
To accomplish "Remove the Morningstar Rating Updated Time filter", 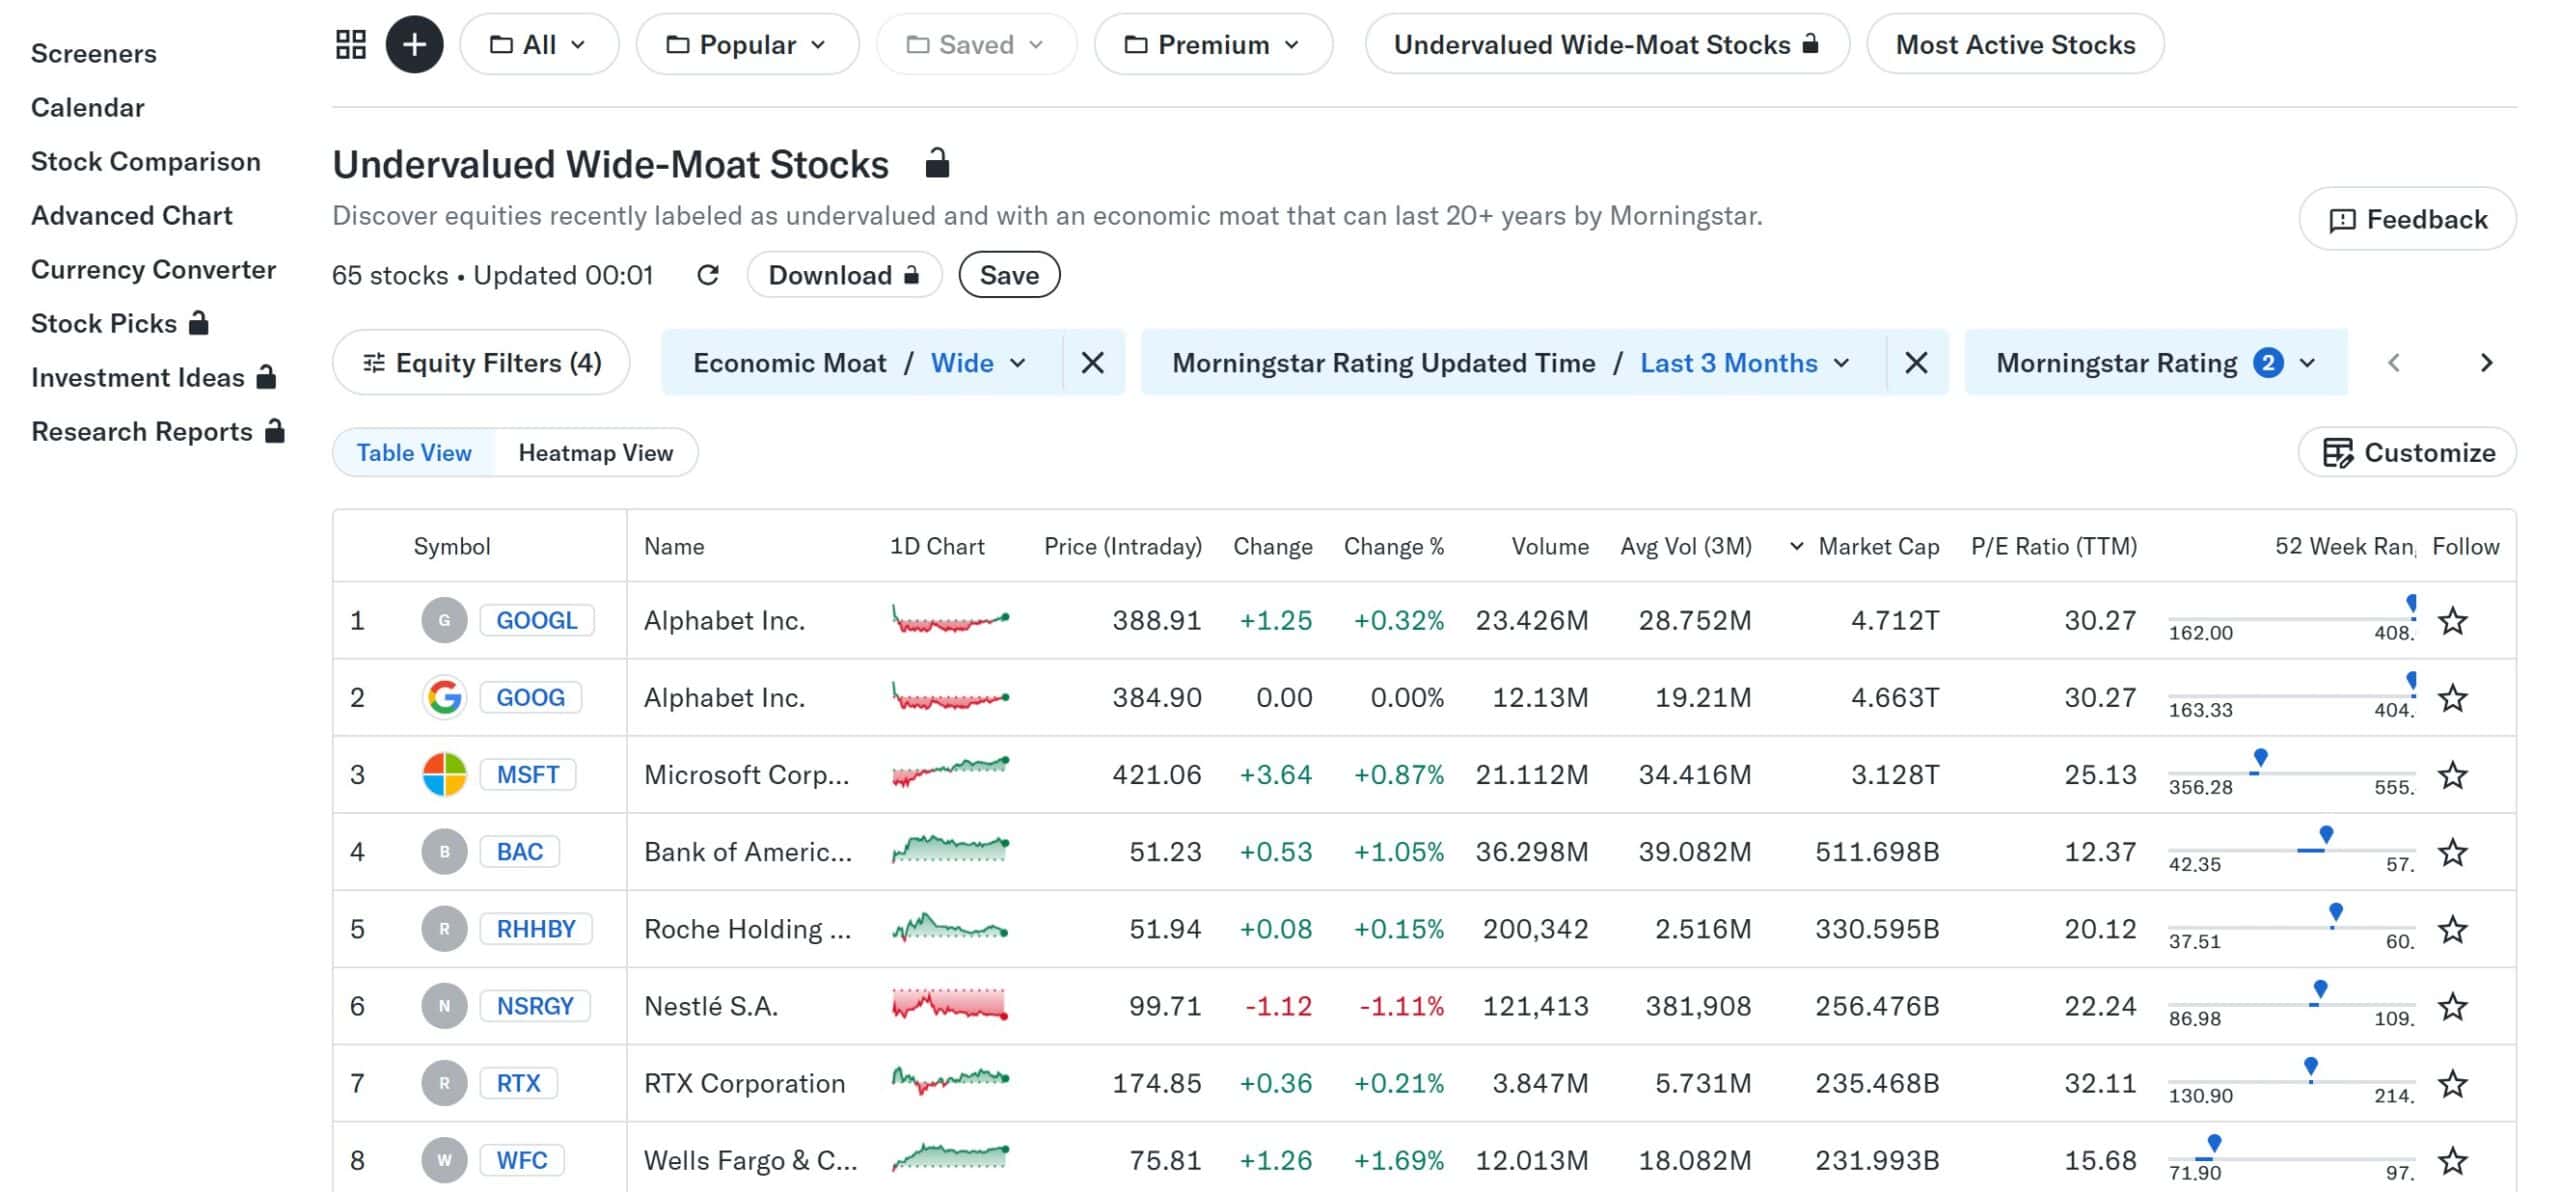I will (1916, 363).
